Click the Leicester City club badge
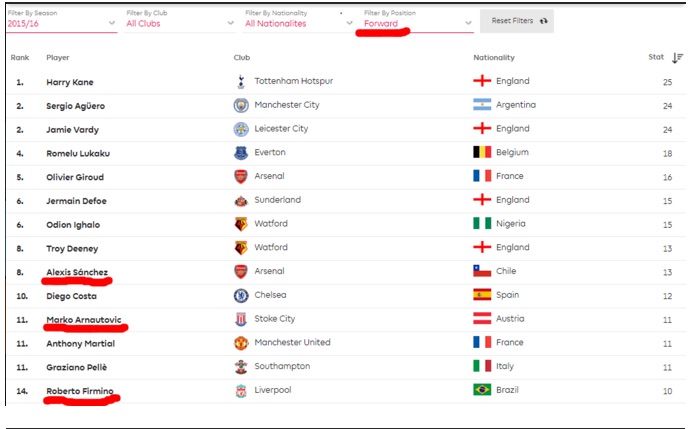Viewport: 696px width, 429px height. pyautogui.click(x=241, y=129)
